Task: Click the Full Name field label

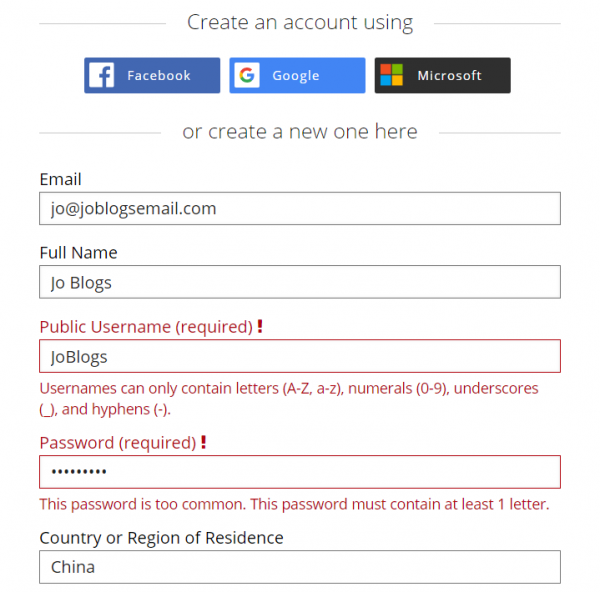Action: 78,253
